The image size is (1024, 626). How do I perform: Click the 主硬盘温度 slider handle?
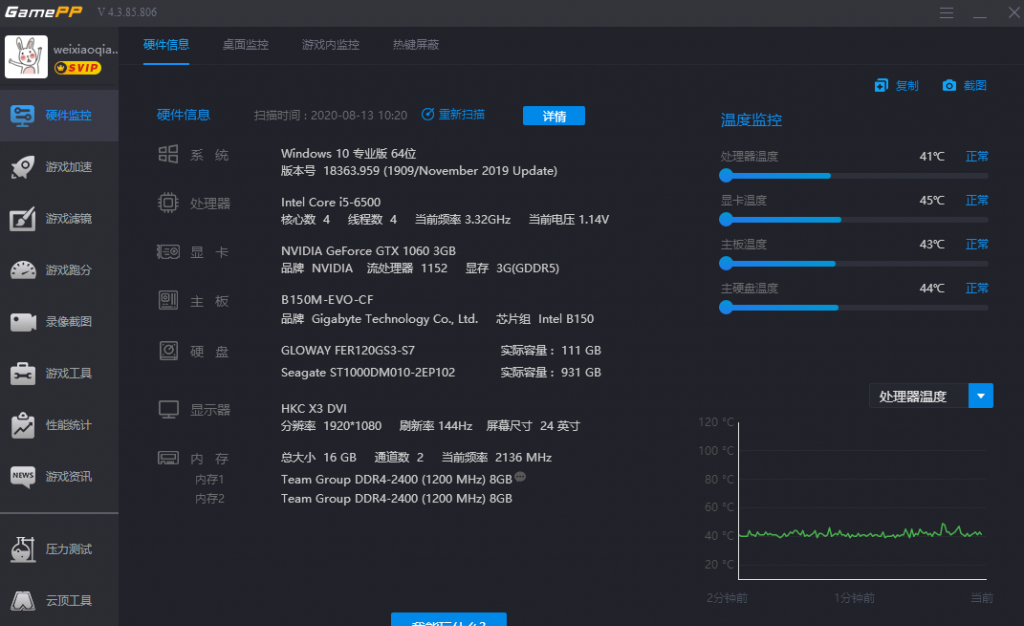pos(726,307)
